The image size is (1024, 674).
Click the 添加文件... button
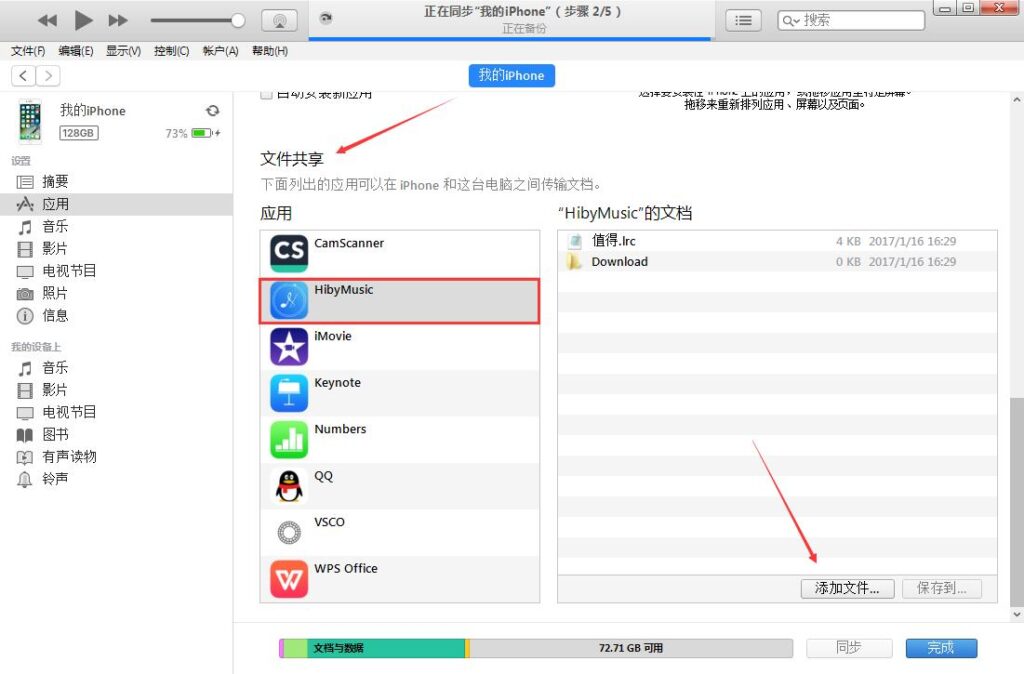847,588
